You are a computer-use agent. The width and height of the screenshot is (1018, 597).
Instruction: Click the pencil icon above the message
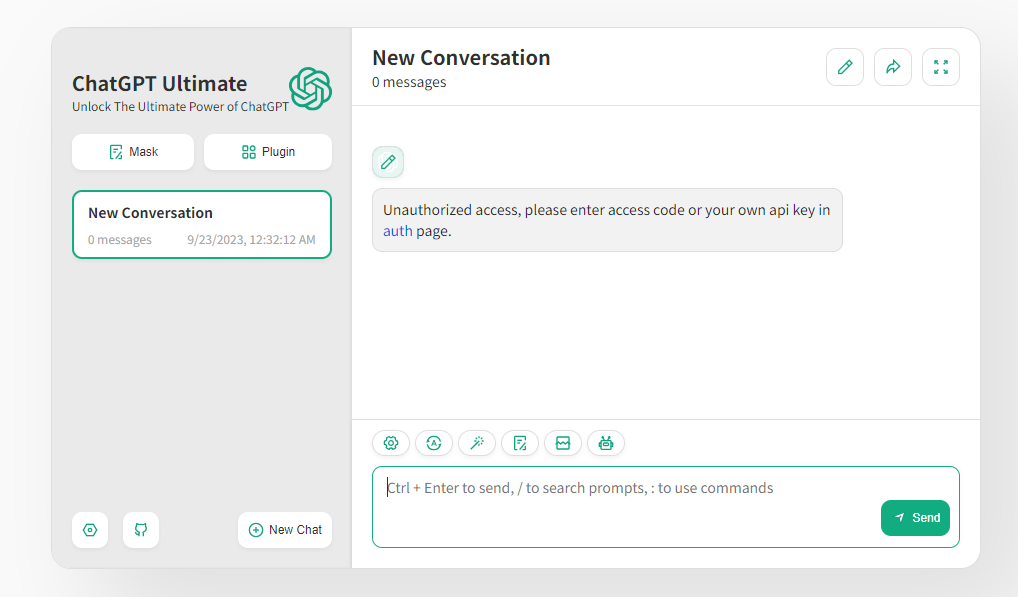pyautogui.click(x=388, y=162)
